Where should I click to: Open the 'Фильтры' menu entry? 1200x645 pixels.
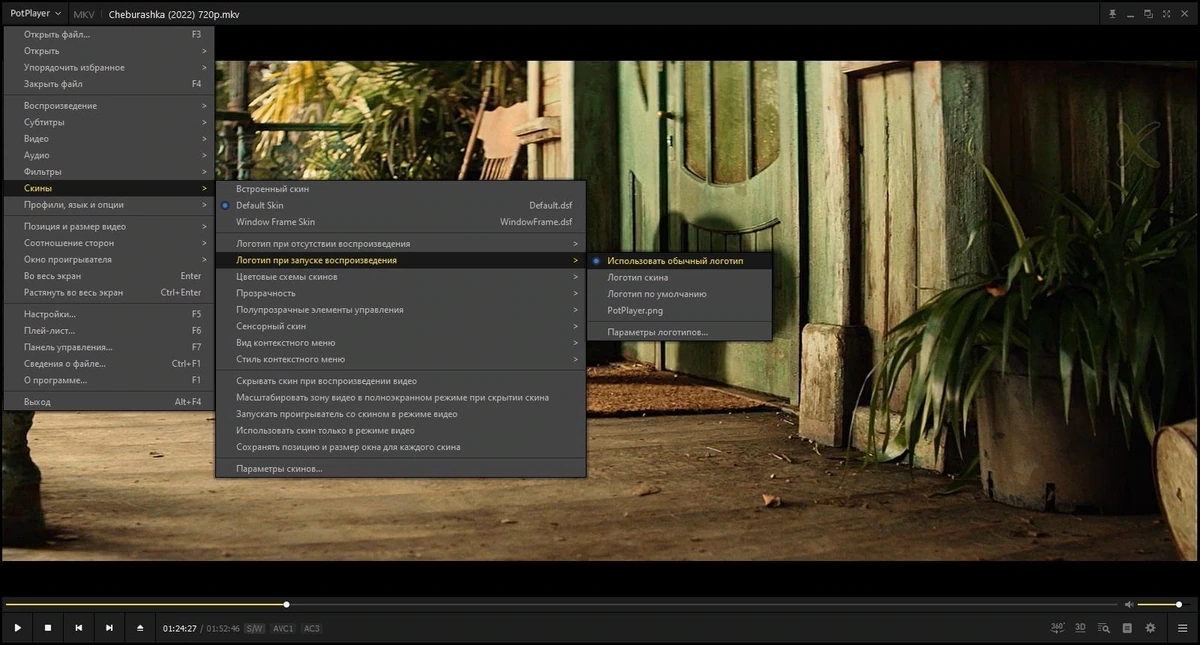click(x=108, y=172)
